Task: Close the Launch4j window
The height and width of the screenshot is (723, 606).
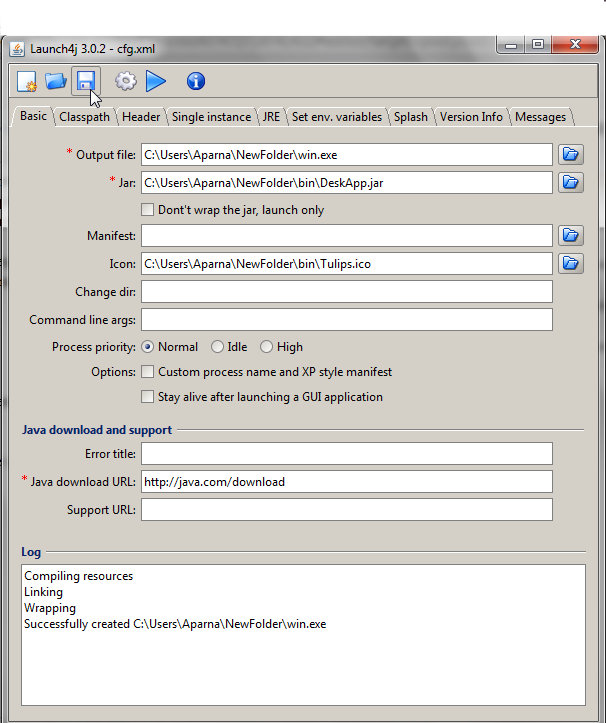Action: pos(575,44)
